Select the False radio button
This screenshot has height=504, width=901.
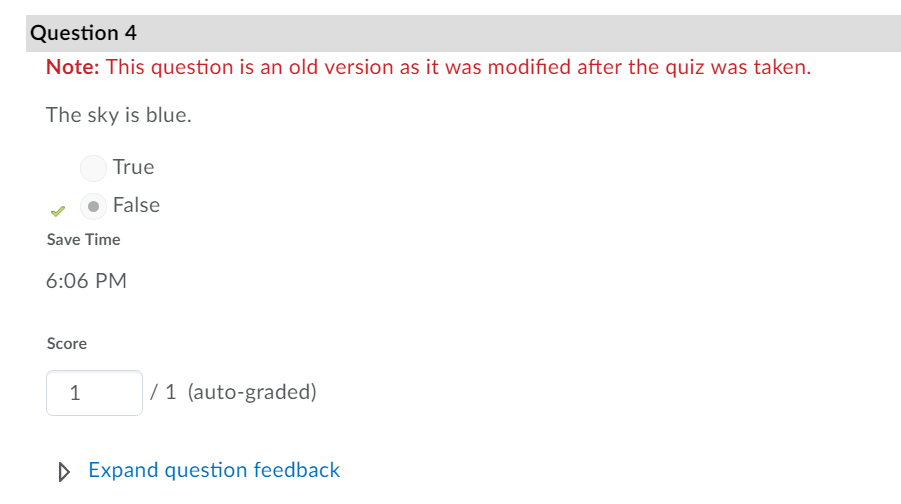[x=93, y=206]
